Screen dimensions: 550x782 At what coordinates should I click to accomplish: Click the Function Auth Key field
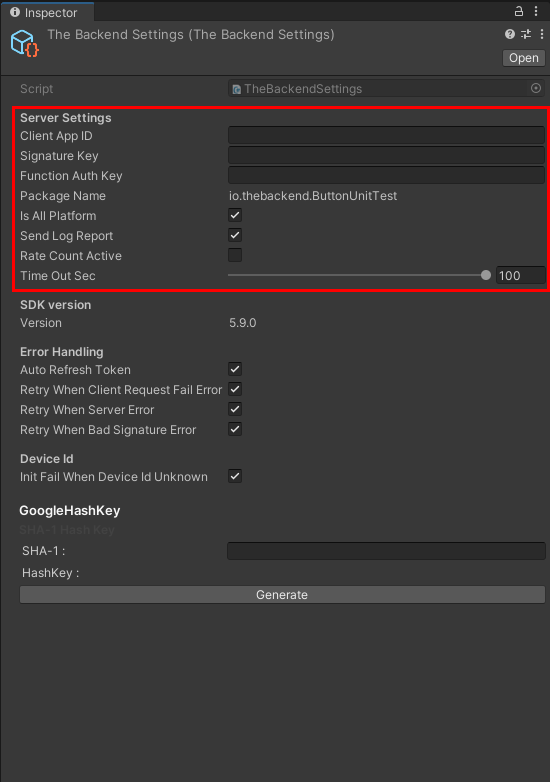pyautogui.click(x=386, y=175)
